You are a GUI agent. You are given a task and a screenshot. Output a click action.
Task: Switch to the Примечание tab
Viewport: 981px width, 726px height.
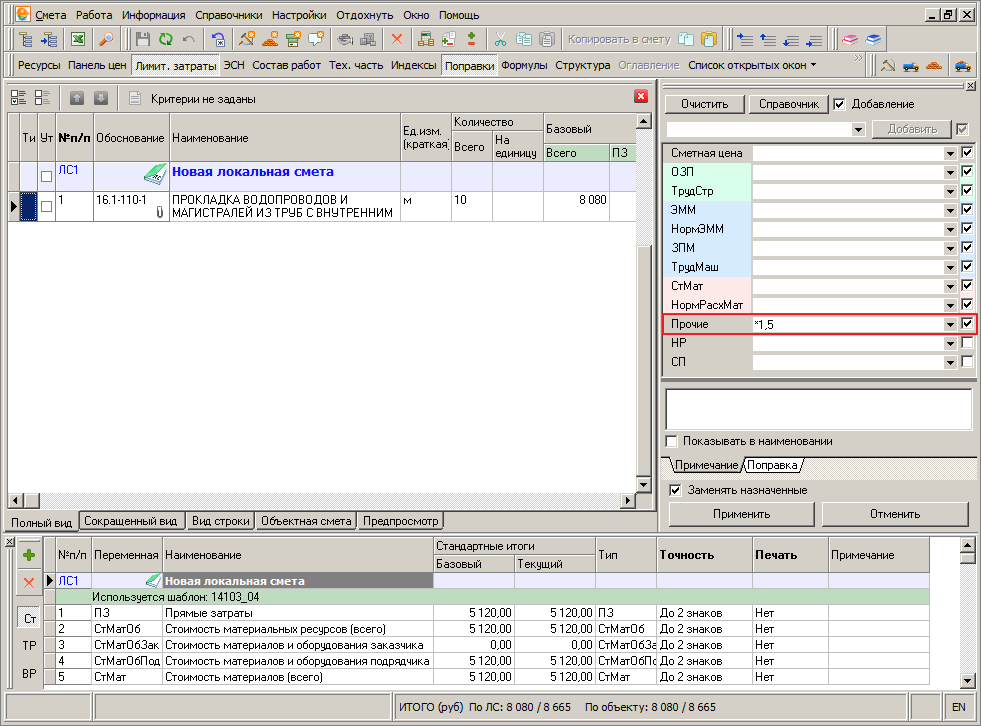(706, 465)
